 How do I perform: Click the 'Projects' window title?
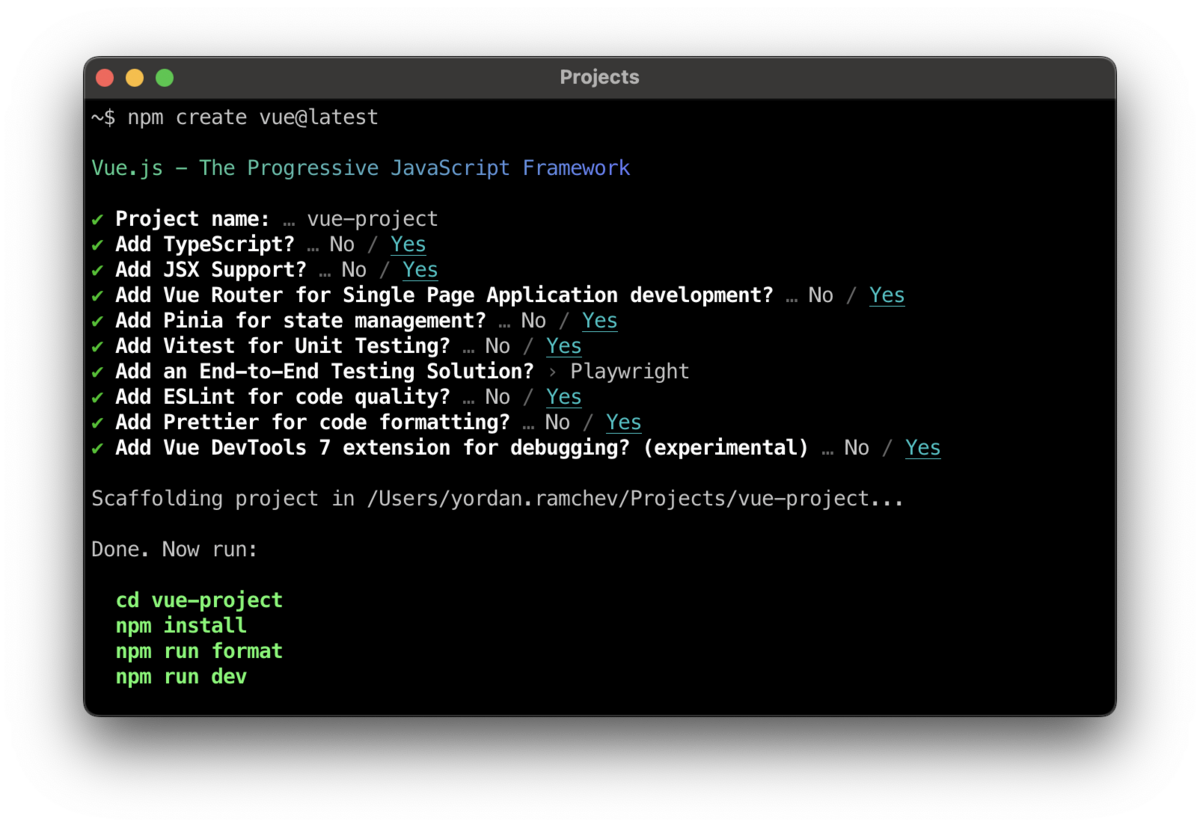click(599, 77)
